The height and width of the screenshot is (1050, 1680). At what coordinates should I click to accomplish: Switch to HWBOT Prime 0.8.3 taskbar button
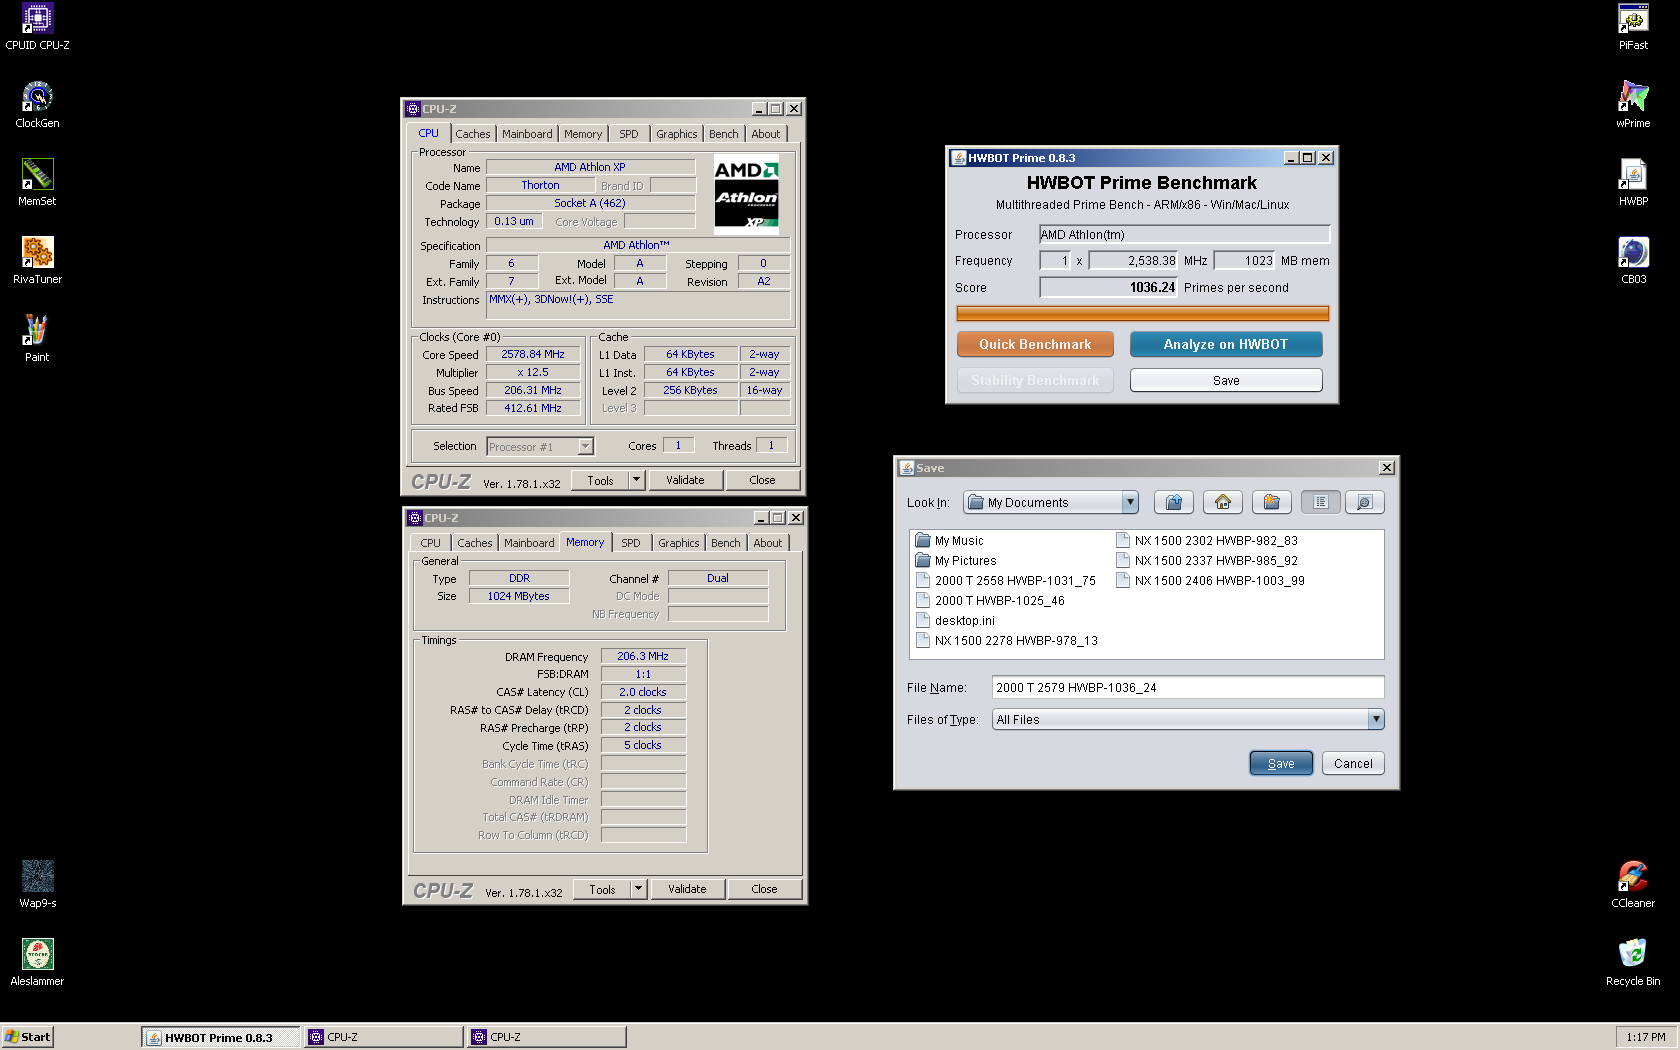click(221, 1037)
